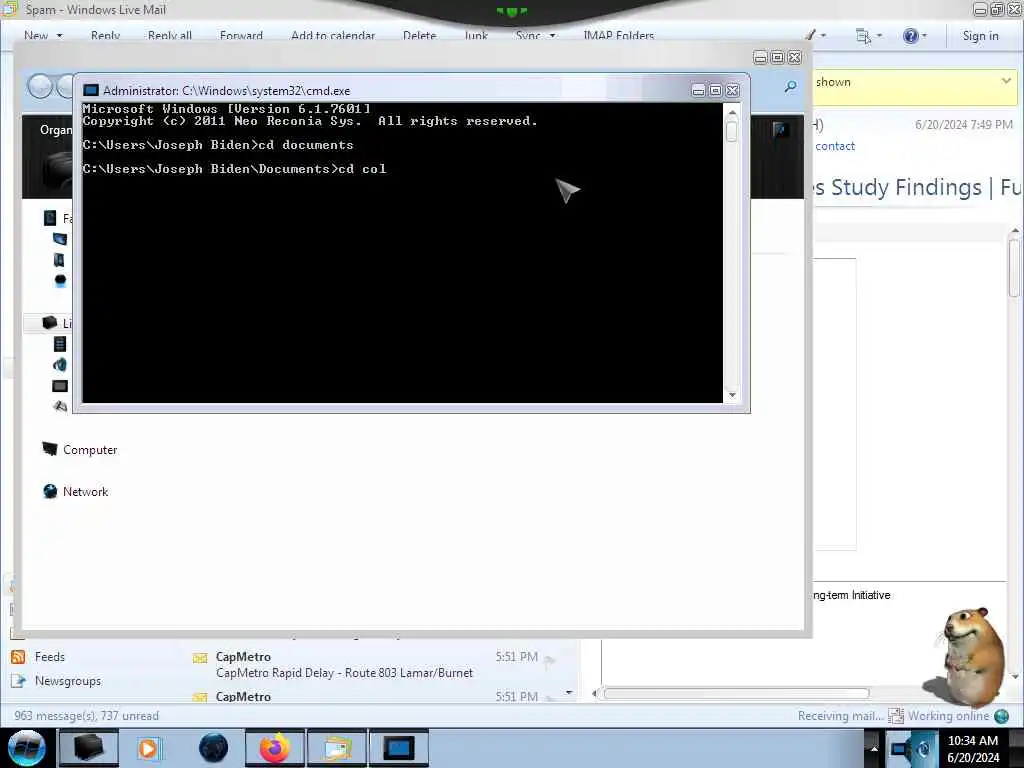Show hidden system tray icons arrow
Screen dimensions: 1024x768
[874, 748]
